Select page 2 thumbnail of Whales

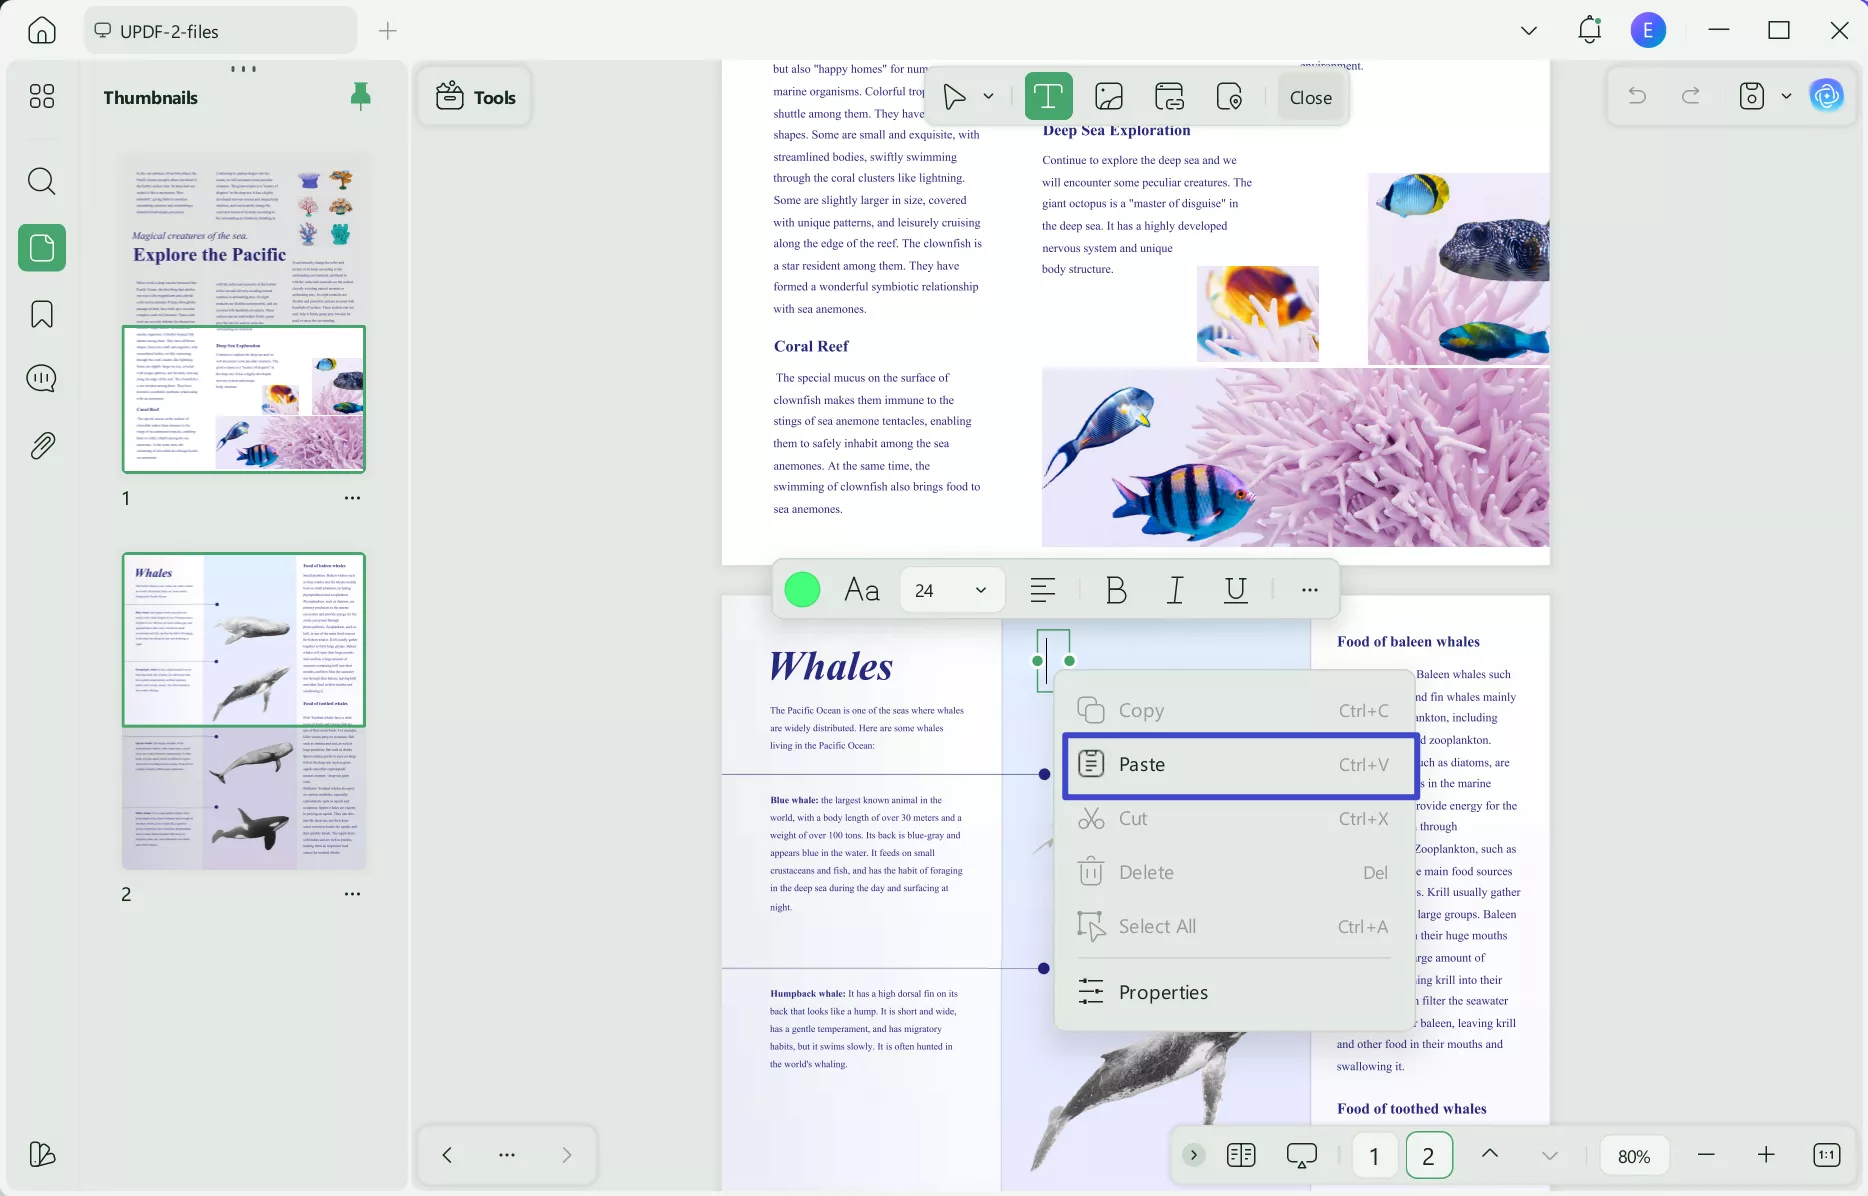point(243,712)
